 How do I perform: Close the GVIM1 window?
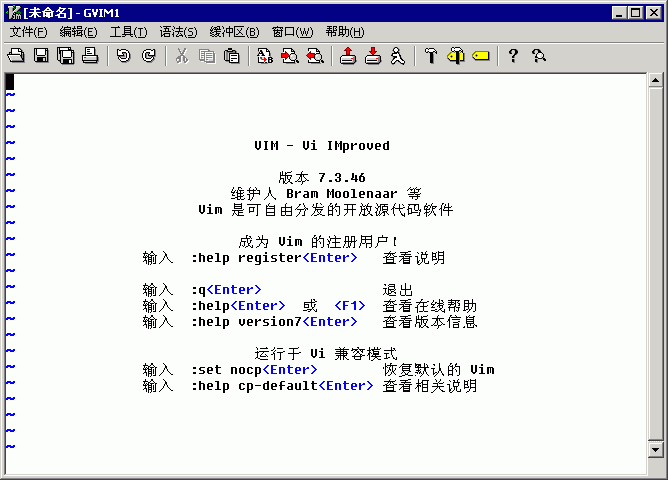pyautogui.click(x=654, y=13)
